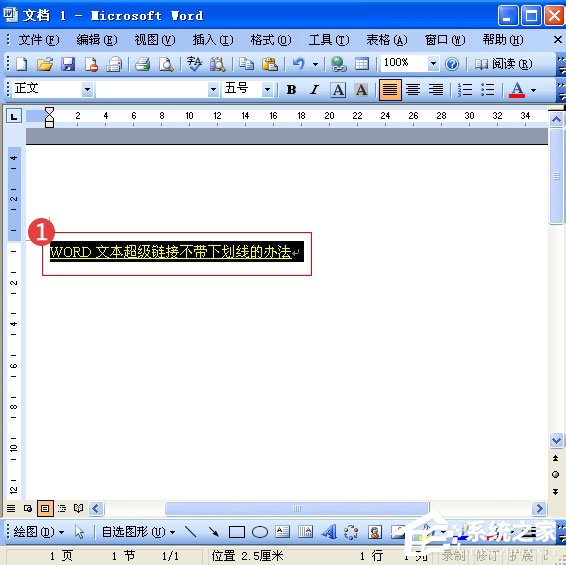Open the 插入(I) menu

pos(213,40)
